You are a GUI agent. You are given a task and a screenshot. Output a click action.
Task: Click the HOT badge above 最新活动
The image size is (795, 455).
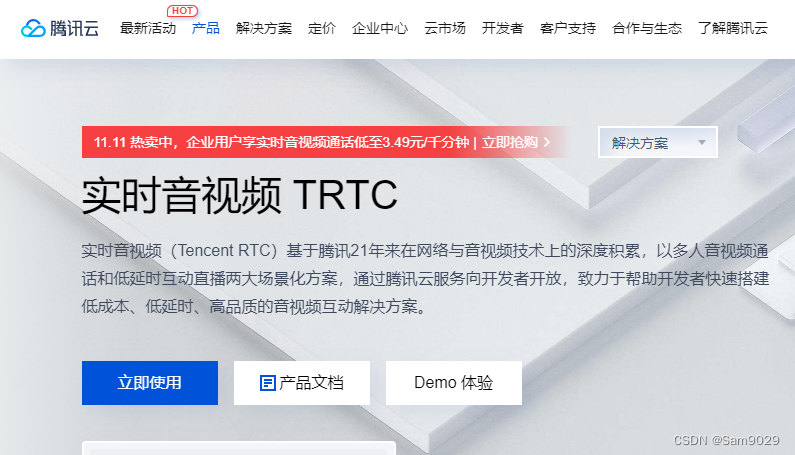coord(182,11)
